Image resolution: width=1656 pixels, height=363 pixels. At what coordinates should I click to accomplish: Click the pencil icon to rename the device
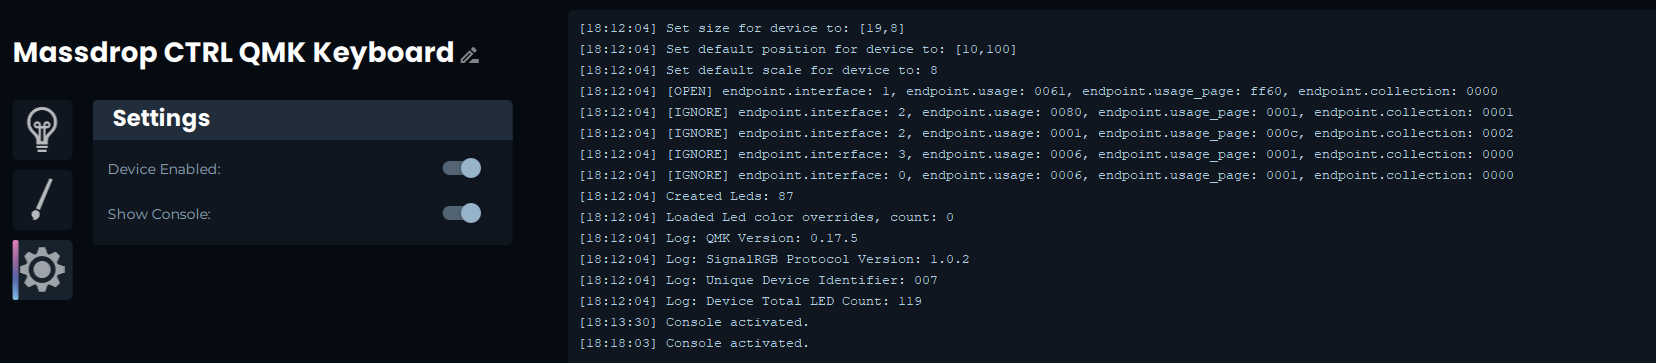[470, 55]
